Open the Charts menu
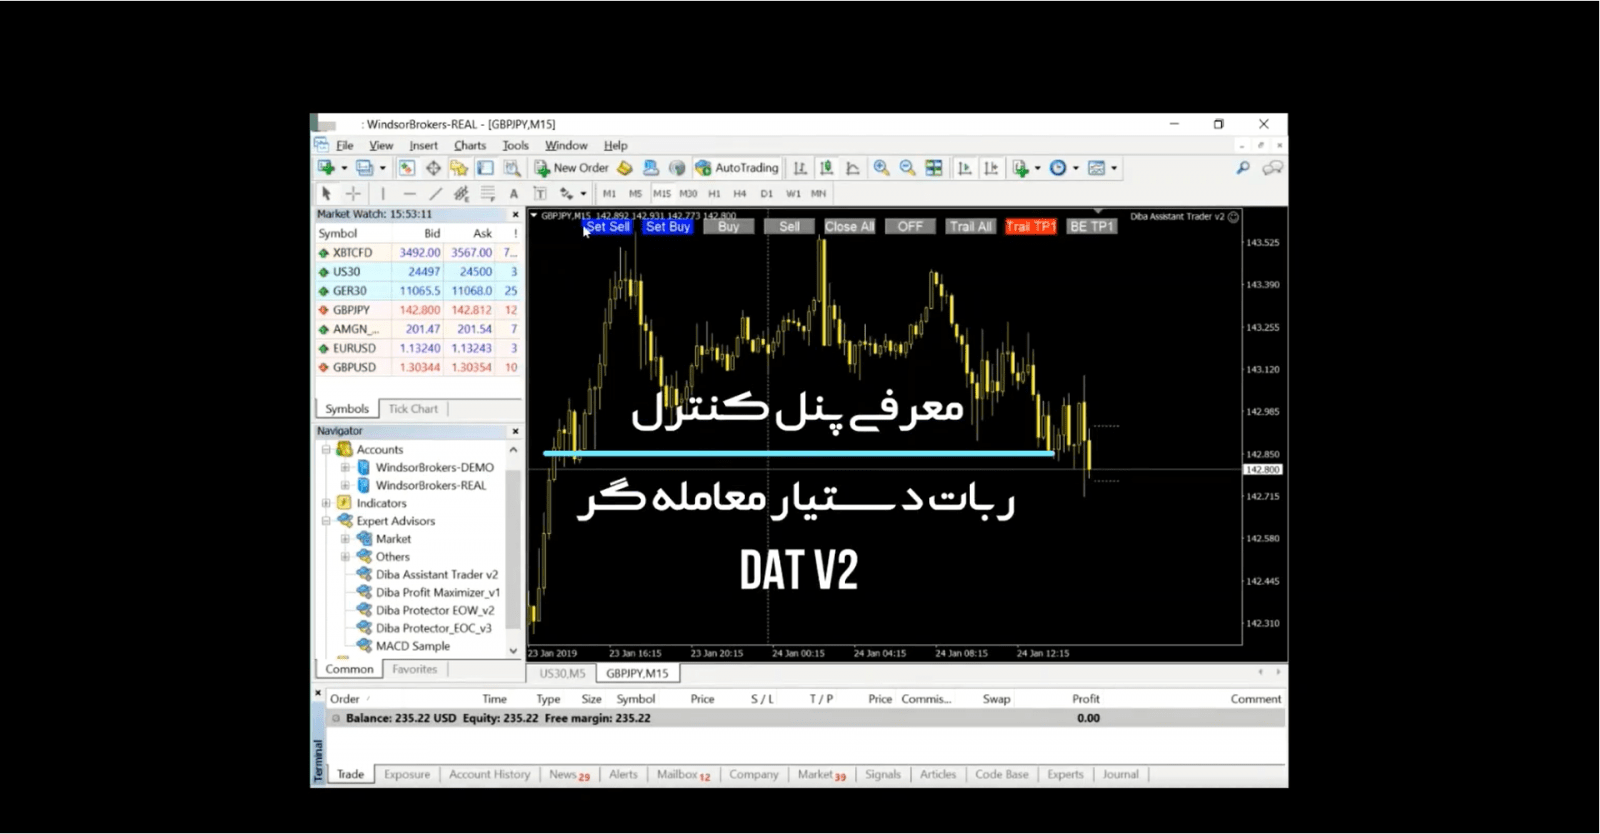 (470, 145)
